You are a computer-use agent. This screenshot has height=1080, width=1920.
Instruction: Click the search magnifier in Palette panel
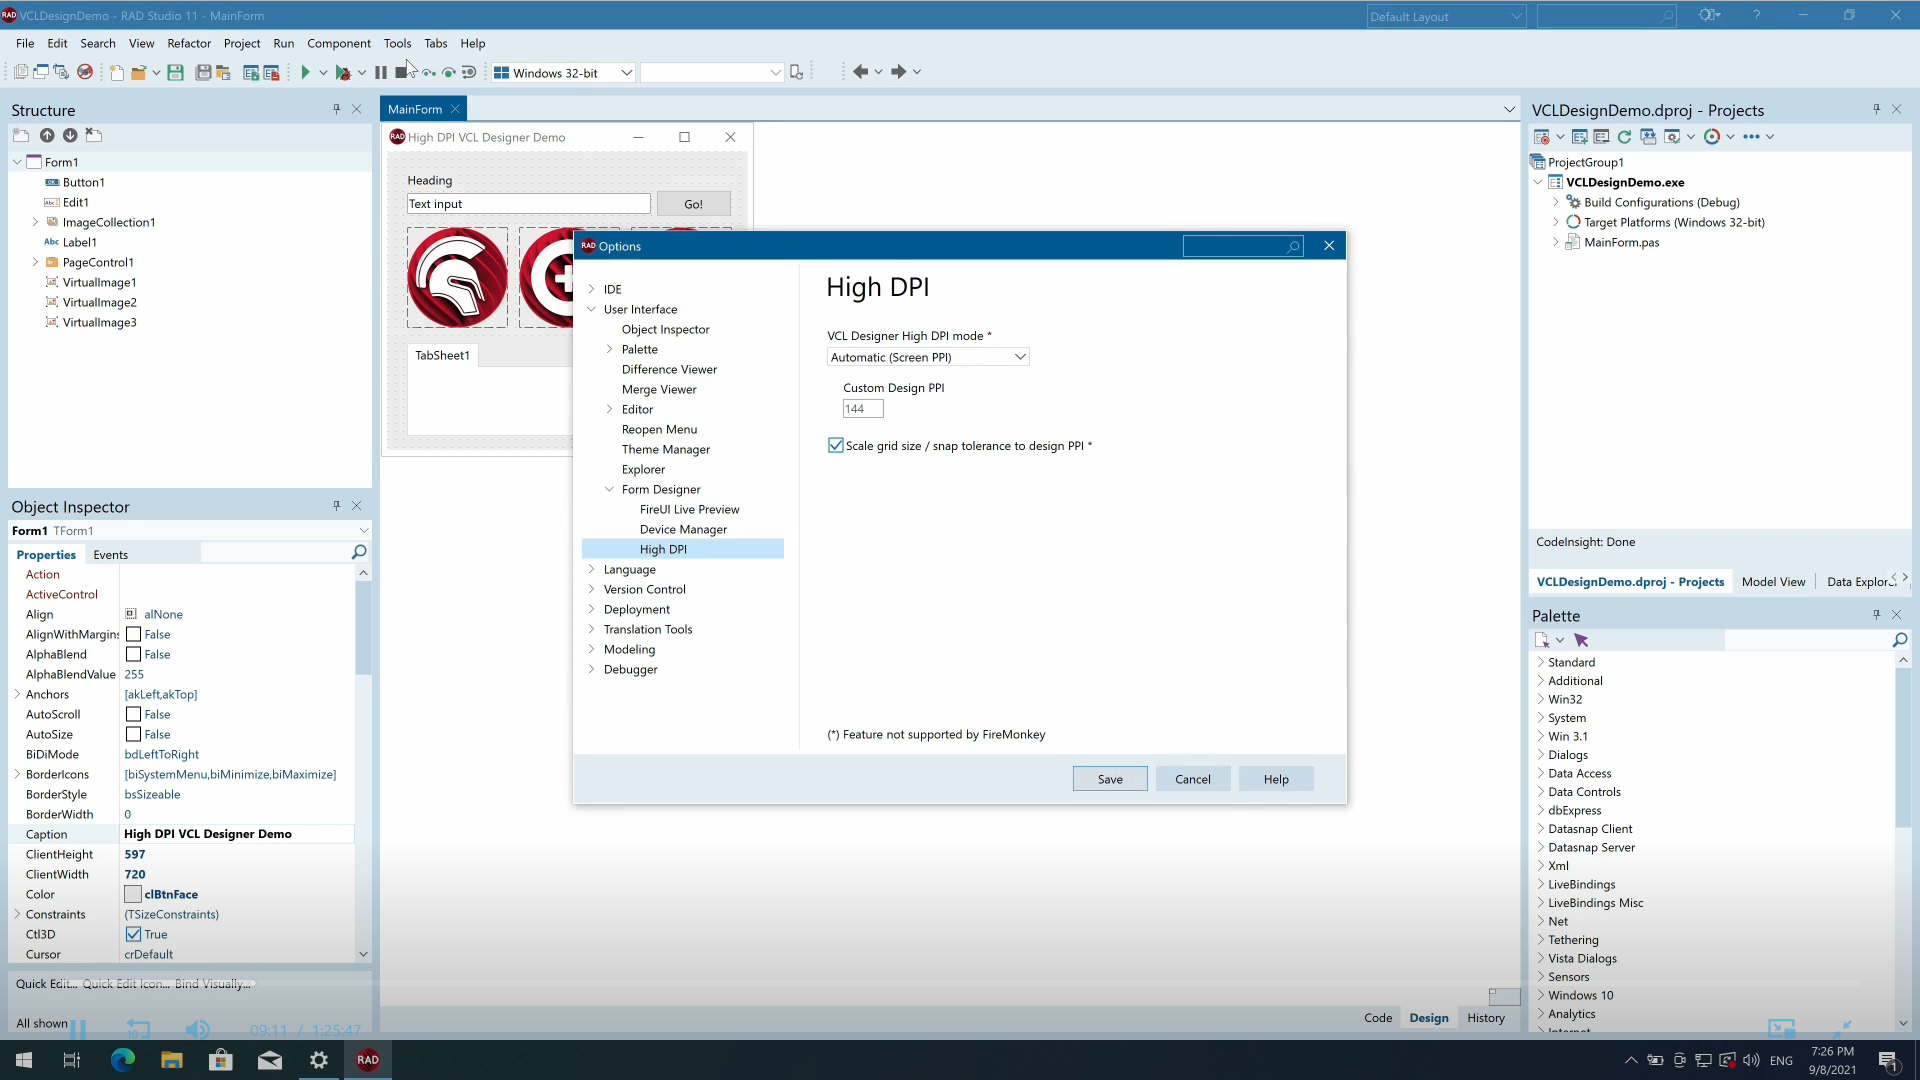(x=1900, y=640)
